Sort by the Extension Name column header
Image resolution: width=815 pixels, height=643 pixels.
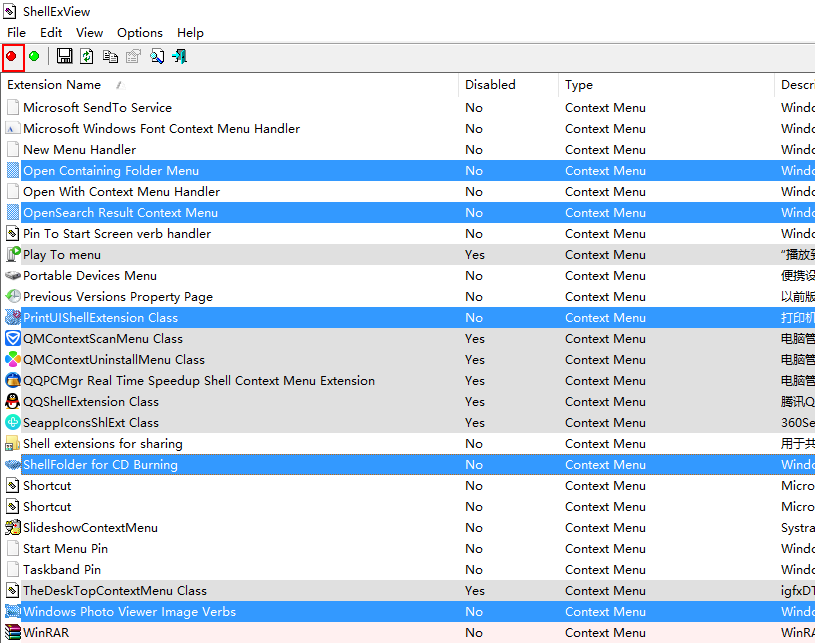(230, 85)
